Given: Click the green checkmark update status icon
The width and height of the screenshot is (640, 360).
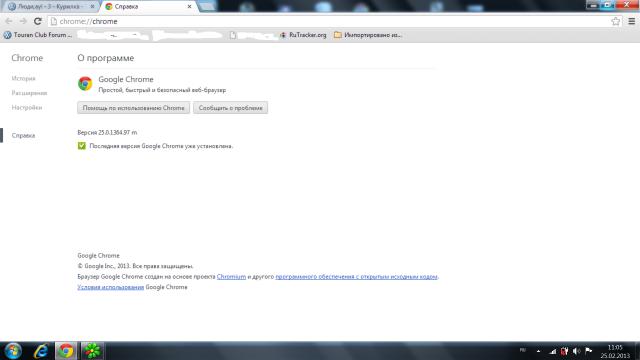Looking at the screenshot, I should 82,146.
